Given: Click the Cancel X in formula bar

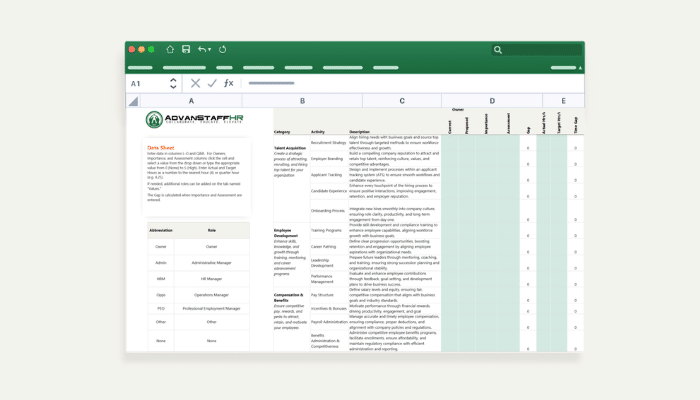Looking at the screenshot, I should 195,83.
